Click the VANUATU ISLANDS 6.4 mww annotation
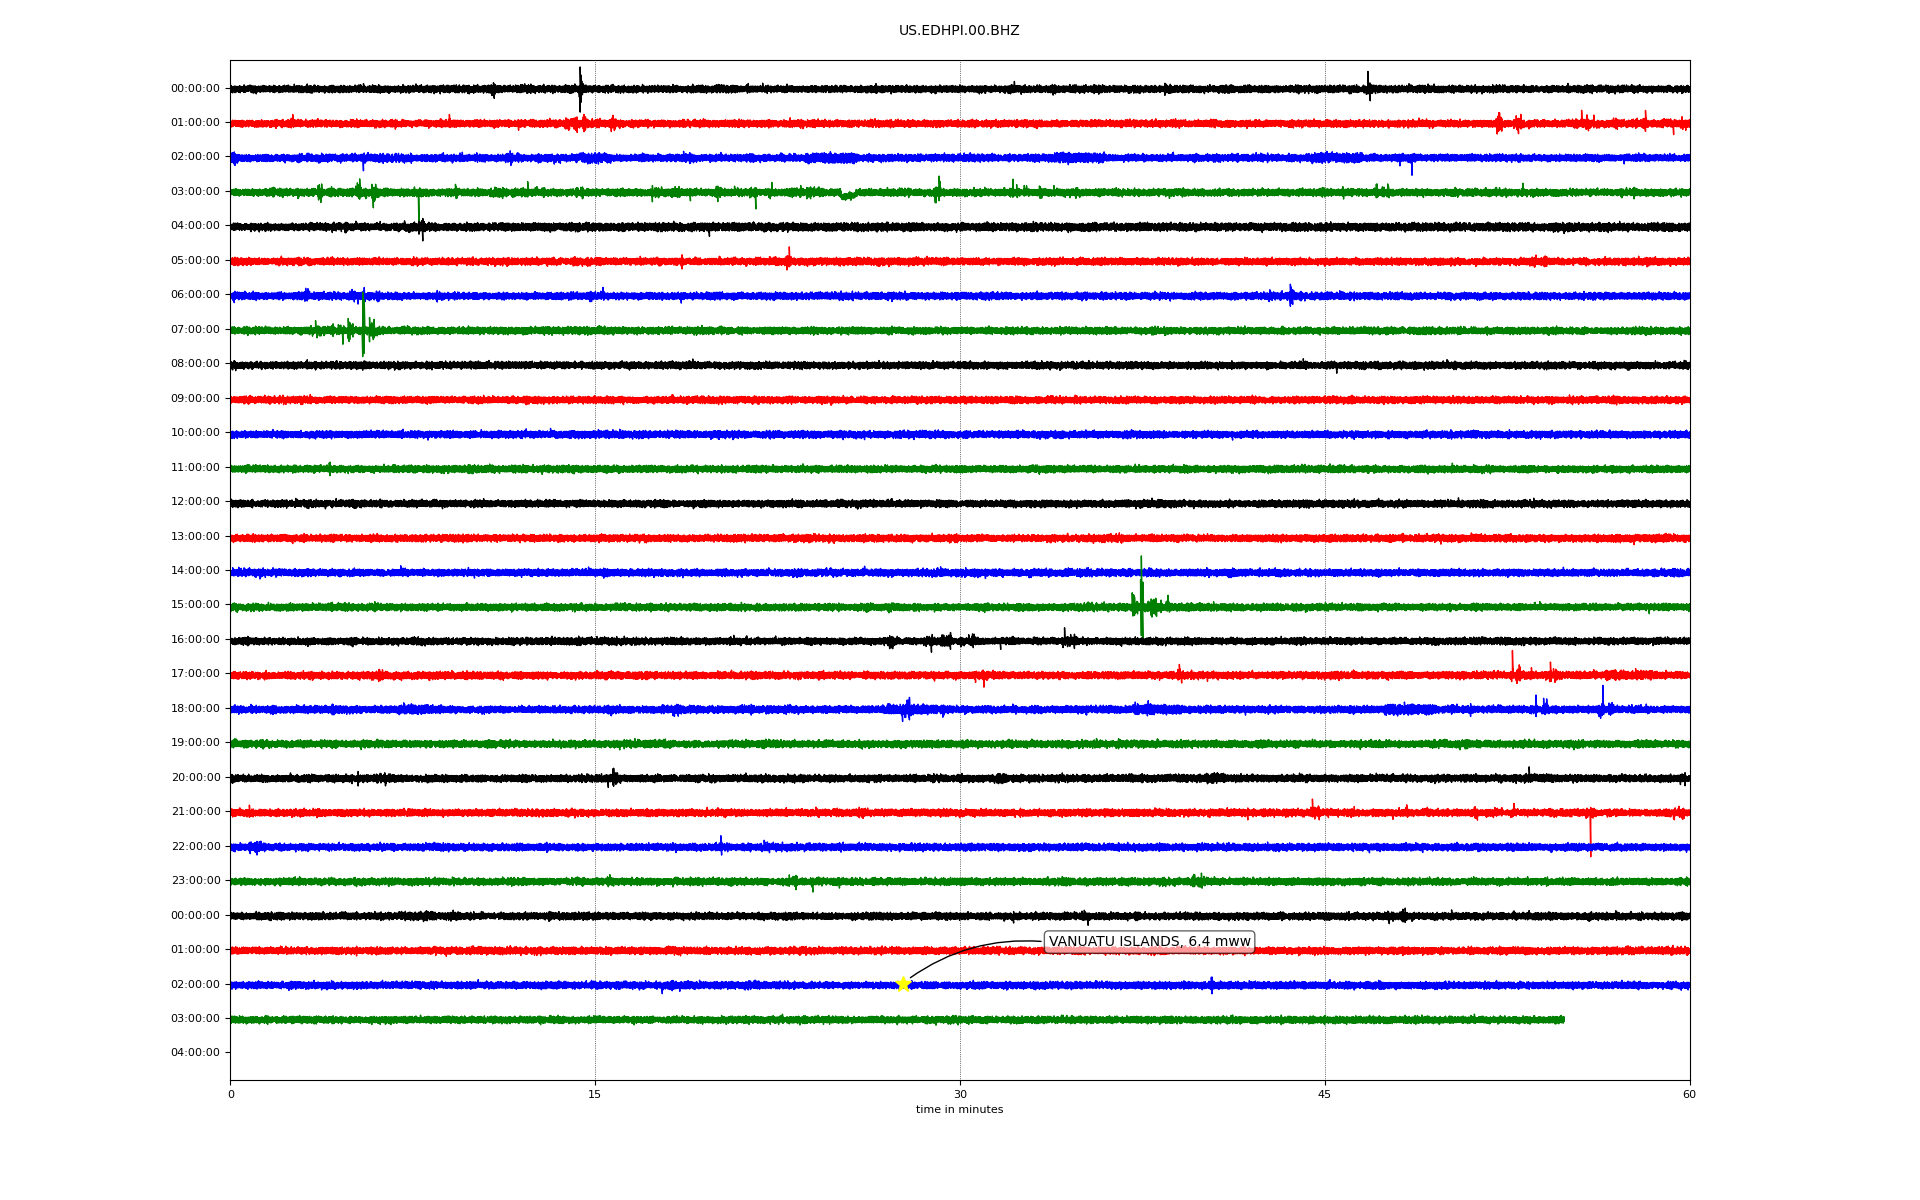Screen dimensions: 1920x1200 pyautogui.click(x=1149, y=942)
